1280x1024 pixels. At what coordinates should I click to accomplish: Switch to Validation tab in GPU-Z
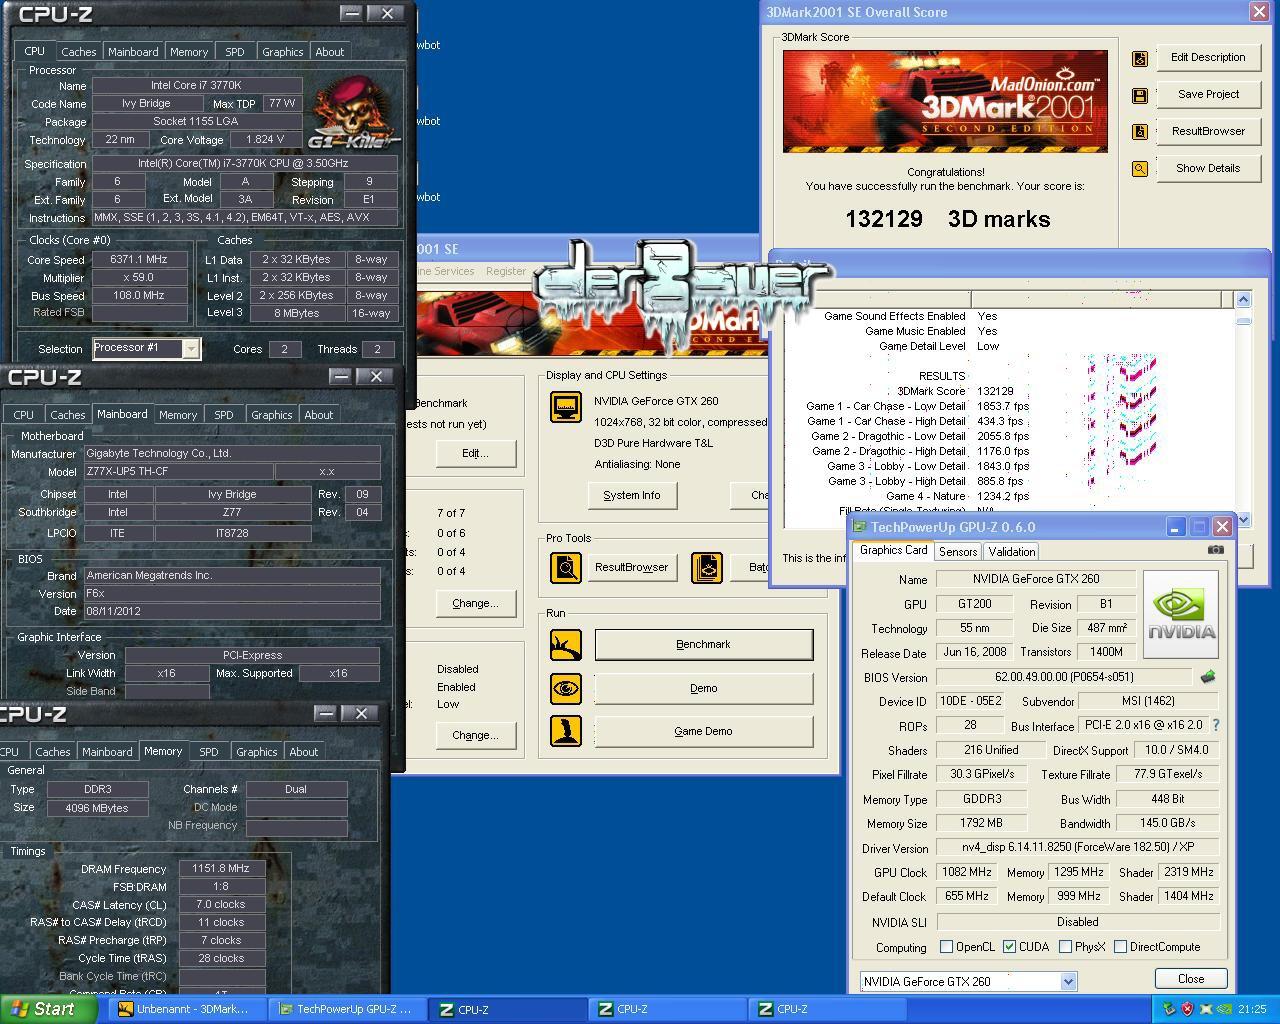coord(1011,552)
